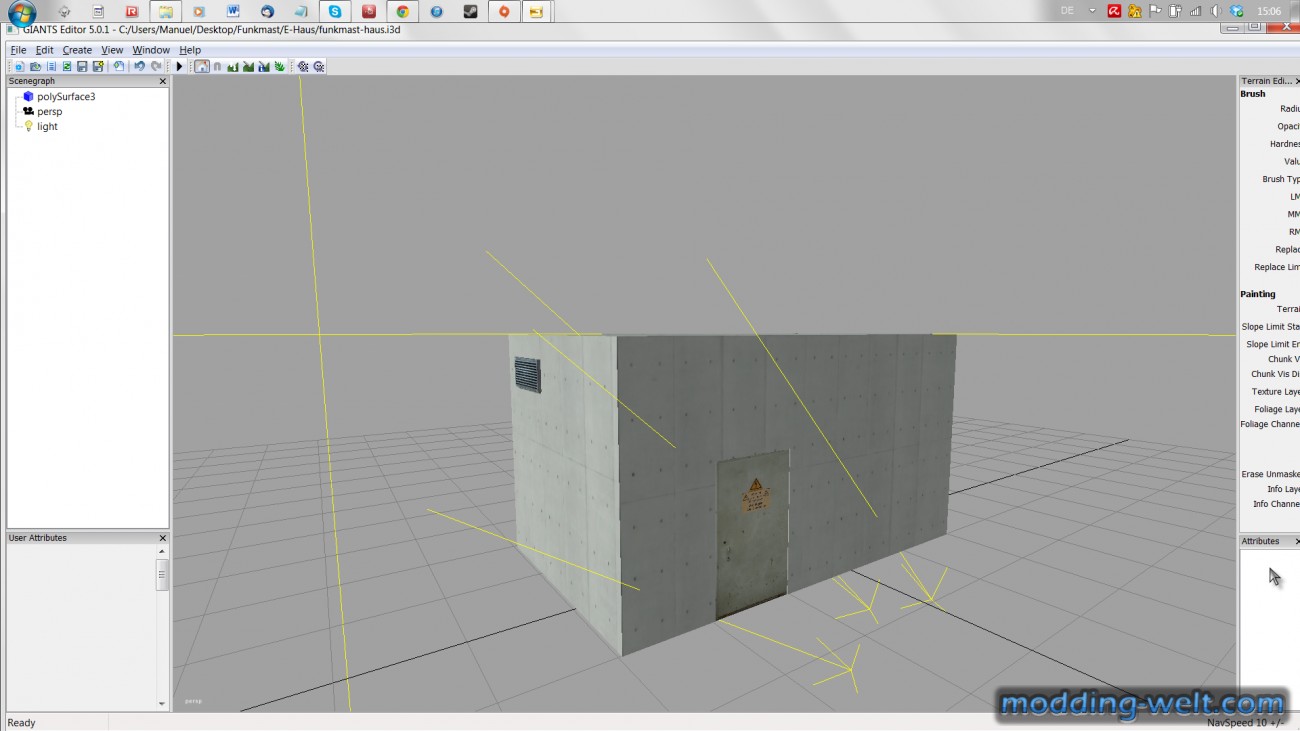Select the persp camera node
The width and height of the screenshot is (1300, 731).
click(x=50, y=112)
